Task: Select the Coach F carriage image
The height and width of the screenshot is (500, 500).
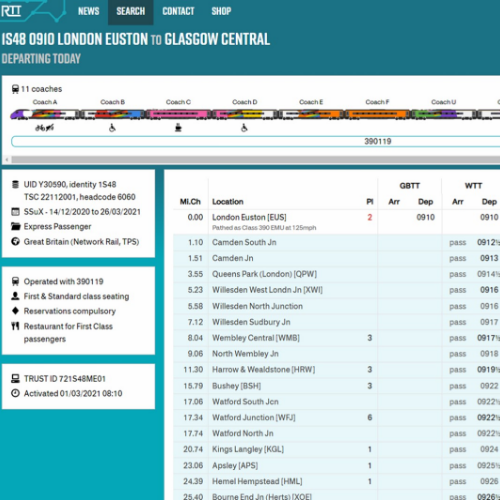Action: tap(377, 114)
